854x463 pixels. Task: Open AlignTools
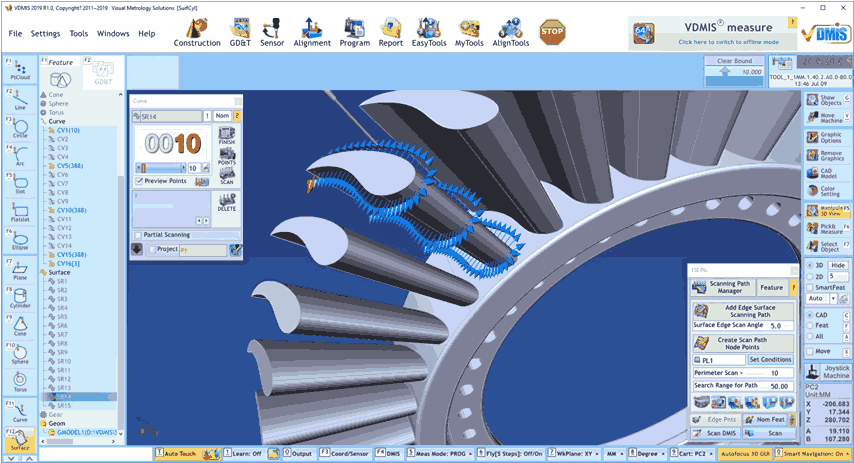tap(510, 33)
